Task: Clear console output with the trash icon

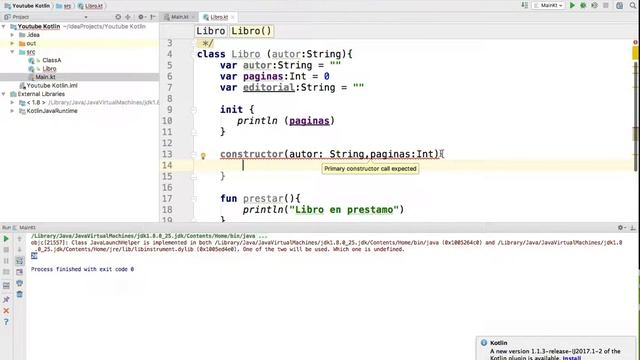Action: 20,294
